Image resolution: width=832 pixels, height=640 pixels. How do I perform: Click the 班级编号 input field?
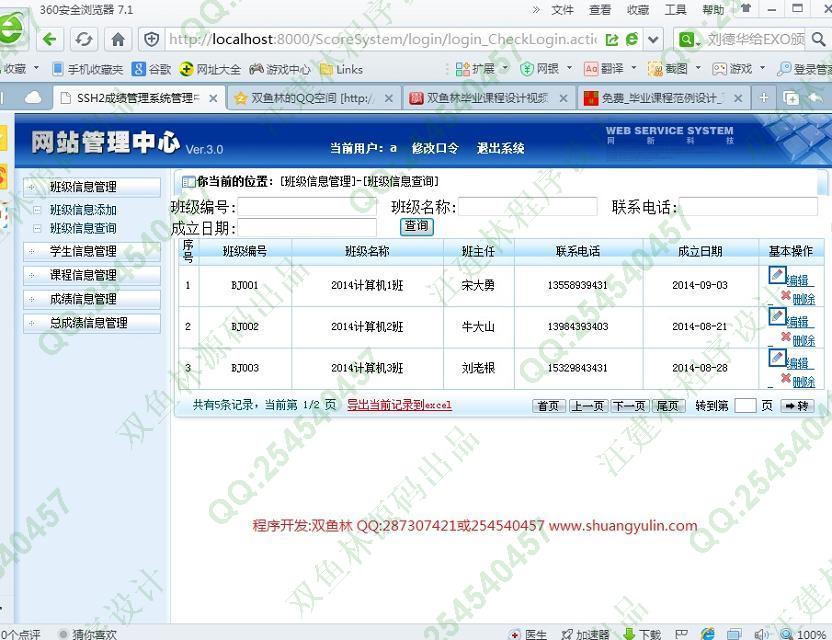click(307, 206)
